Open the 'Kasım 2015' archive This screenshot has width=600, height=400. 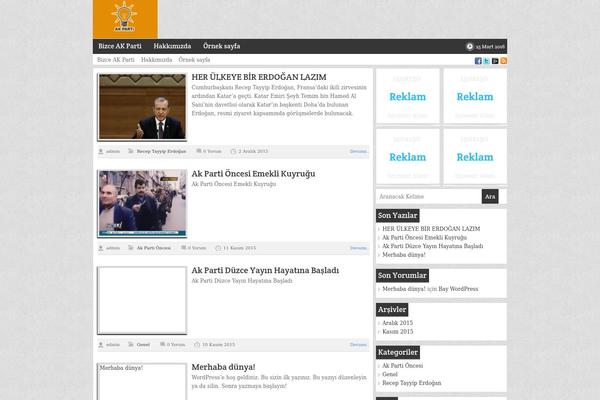coord(398,331)
